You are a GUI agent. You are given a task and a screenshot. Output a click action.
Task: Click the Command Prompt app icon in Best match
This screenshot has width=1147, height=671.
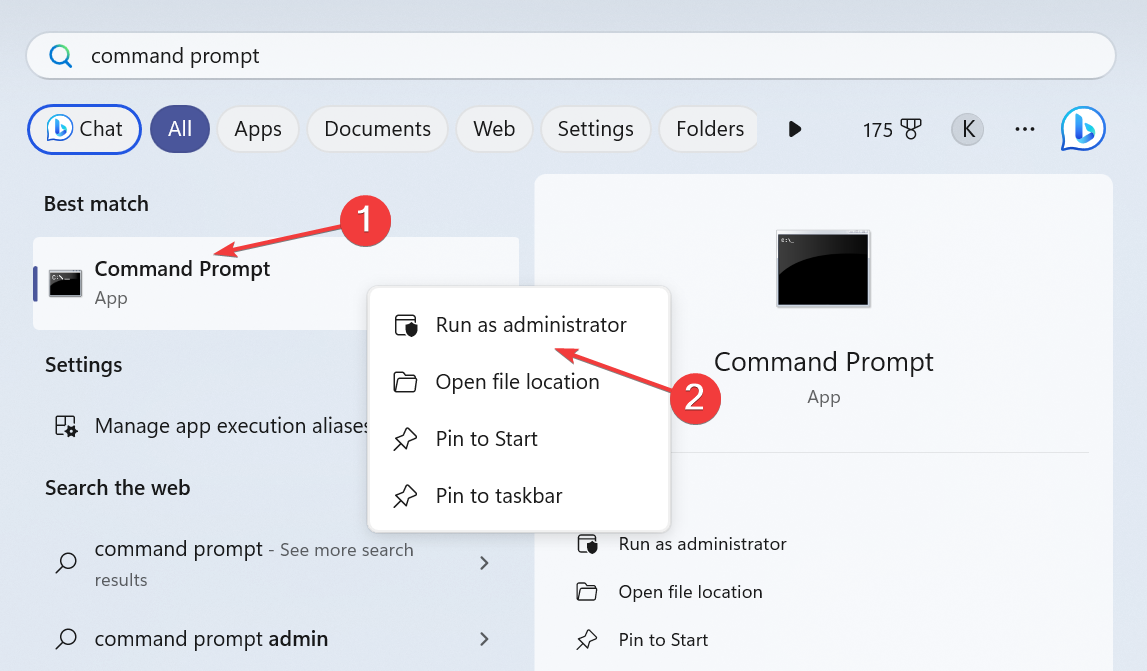pos(64,283)
